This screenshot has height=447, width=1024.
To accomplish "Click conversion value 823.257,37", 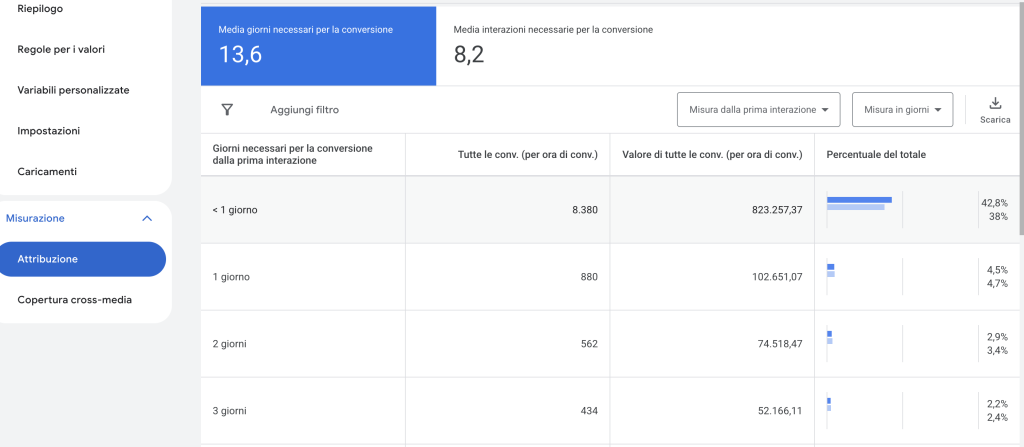I will (775, 210).
